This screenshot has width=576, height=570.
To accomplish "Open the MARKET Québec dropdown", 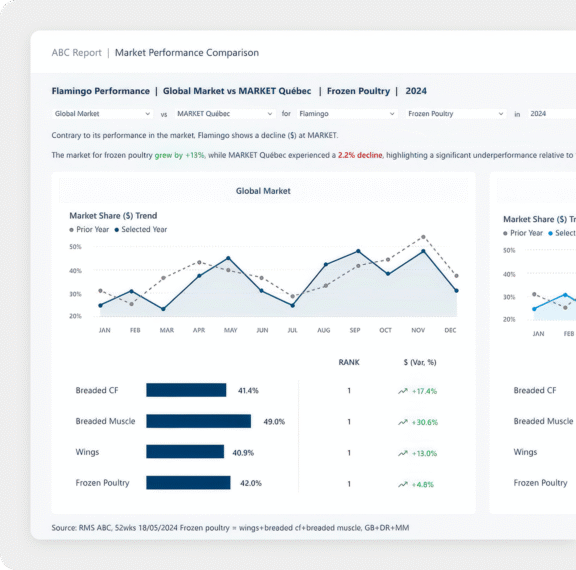I will (225, 114).
